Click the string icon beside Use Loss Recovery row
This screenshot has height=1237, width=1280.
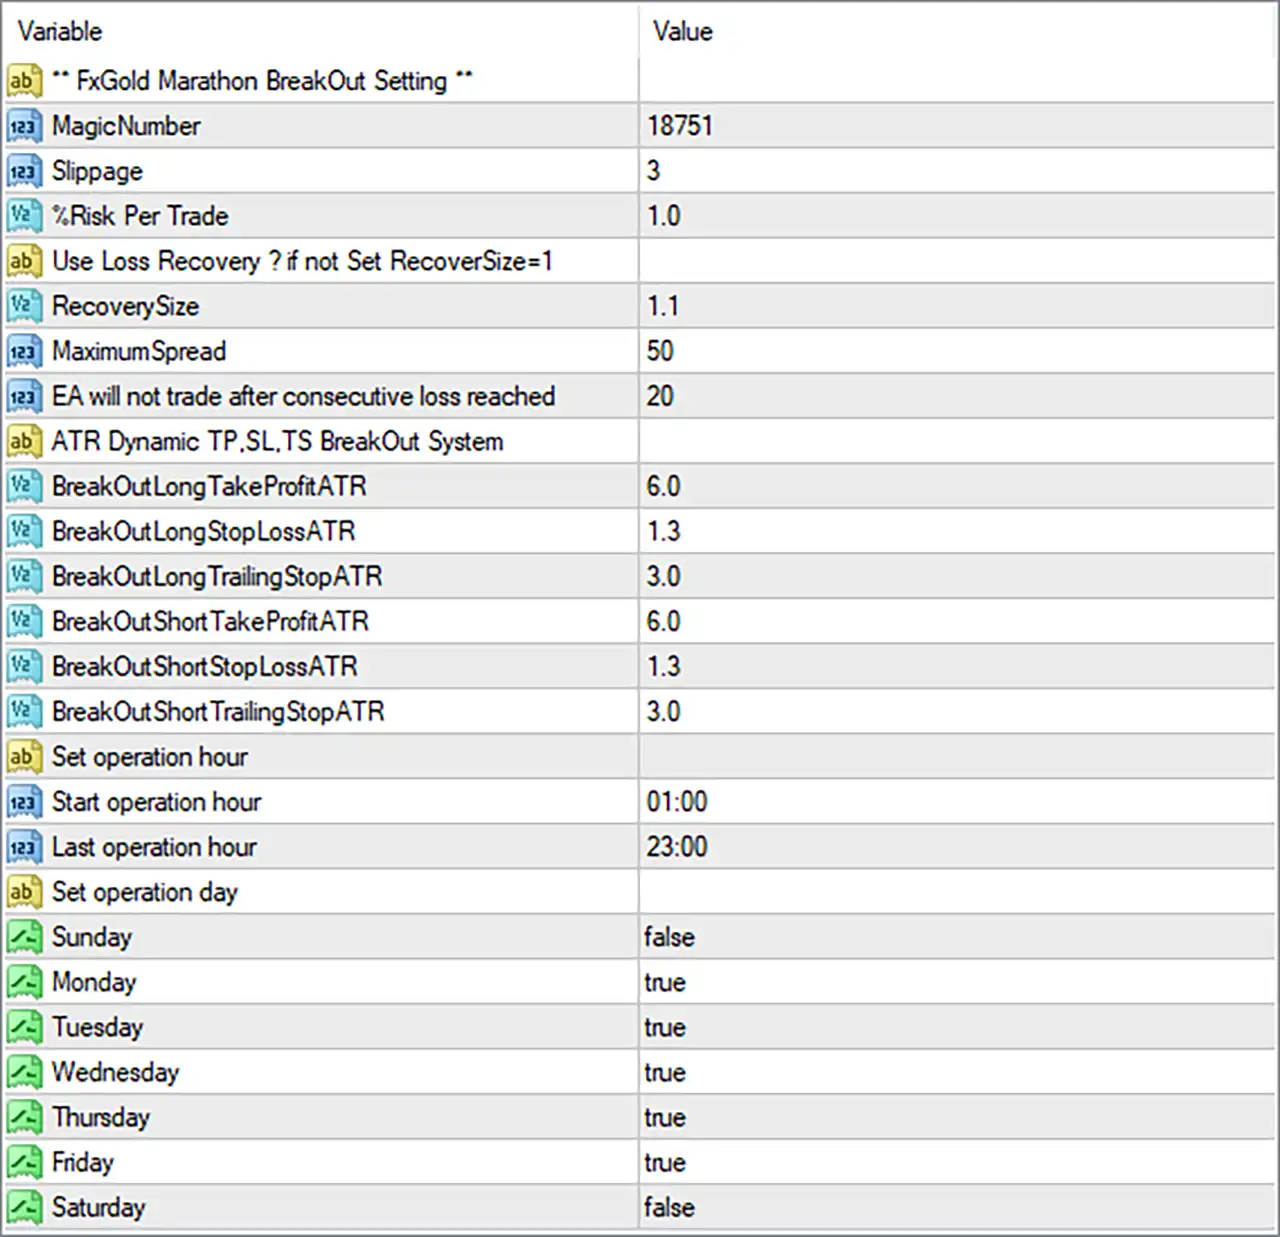24,261
